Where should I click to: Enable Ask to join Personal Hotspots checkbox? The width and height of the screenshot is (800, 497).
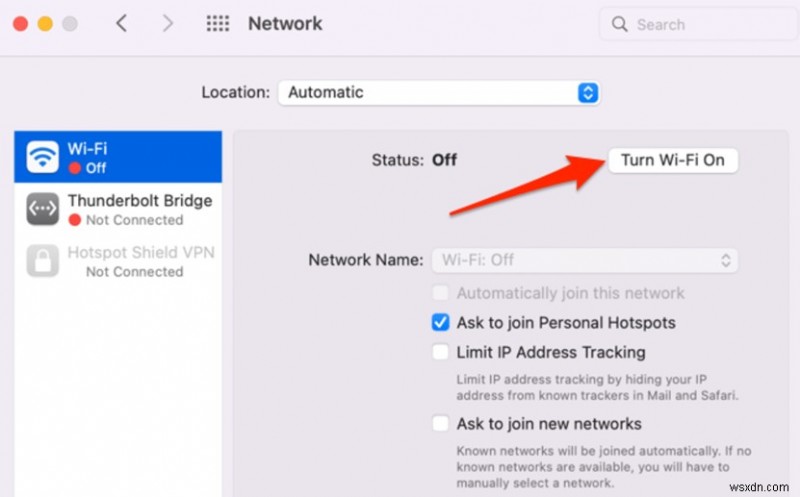click(x=440, y=322)
